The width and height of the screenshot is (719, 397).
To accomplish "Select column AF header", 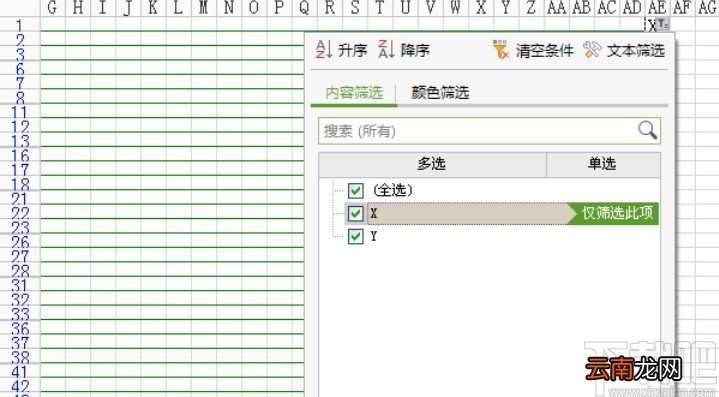I will (x=682, y=8).
